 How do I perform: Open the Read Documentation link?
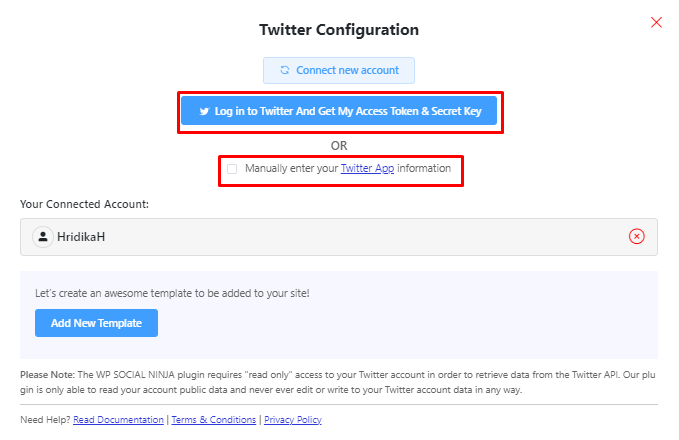pyautogui.click(x=118, y=420)
